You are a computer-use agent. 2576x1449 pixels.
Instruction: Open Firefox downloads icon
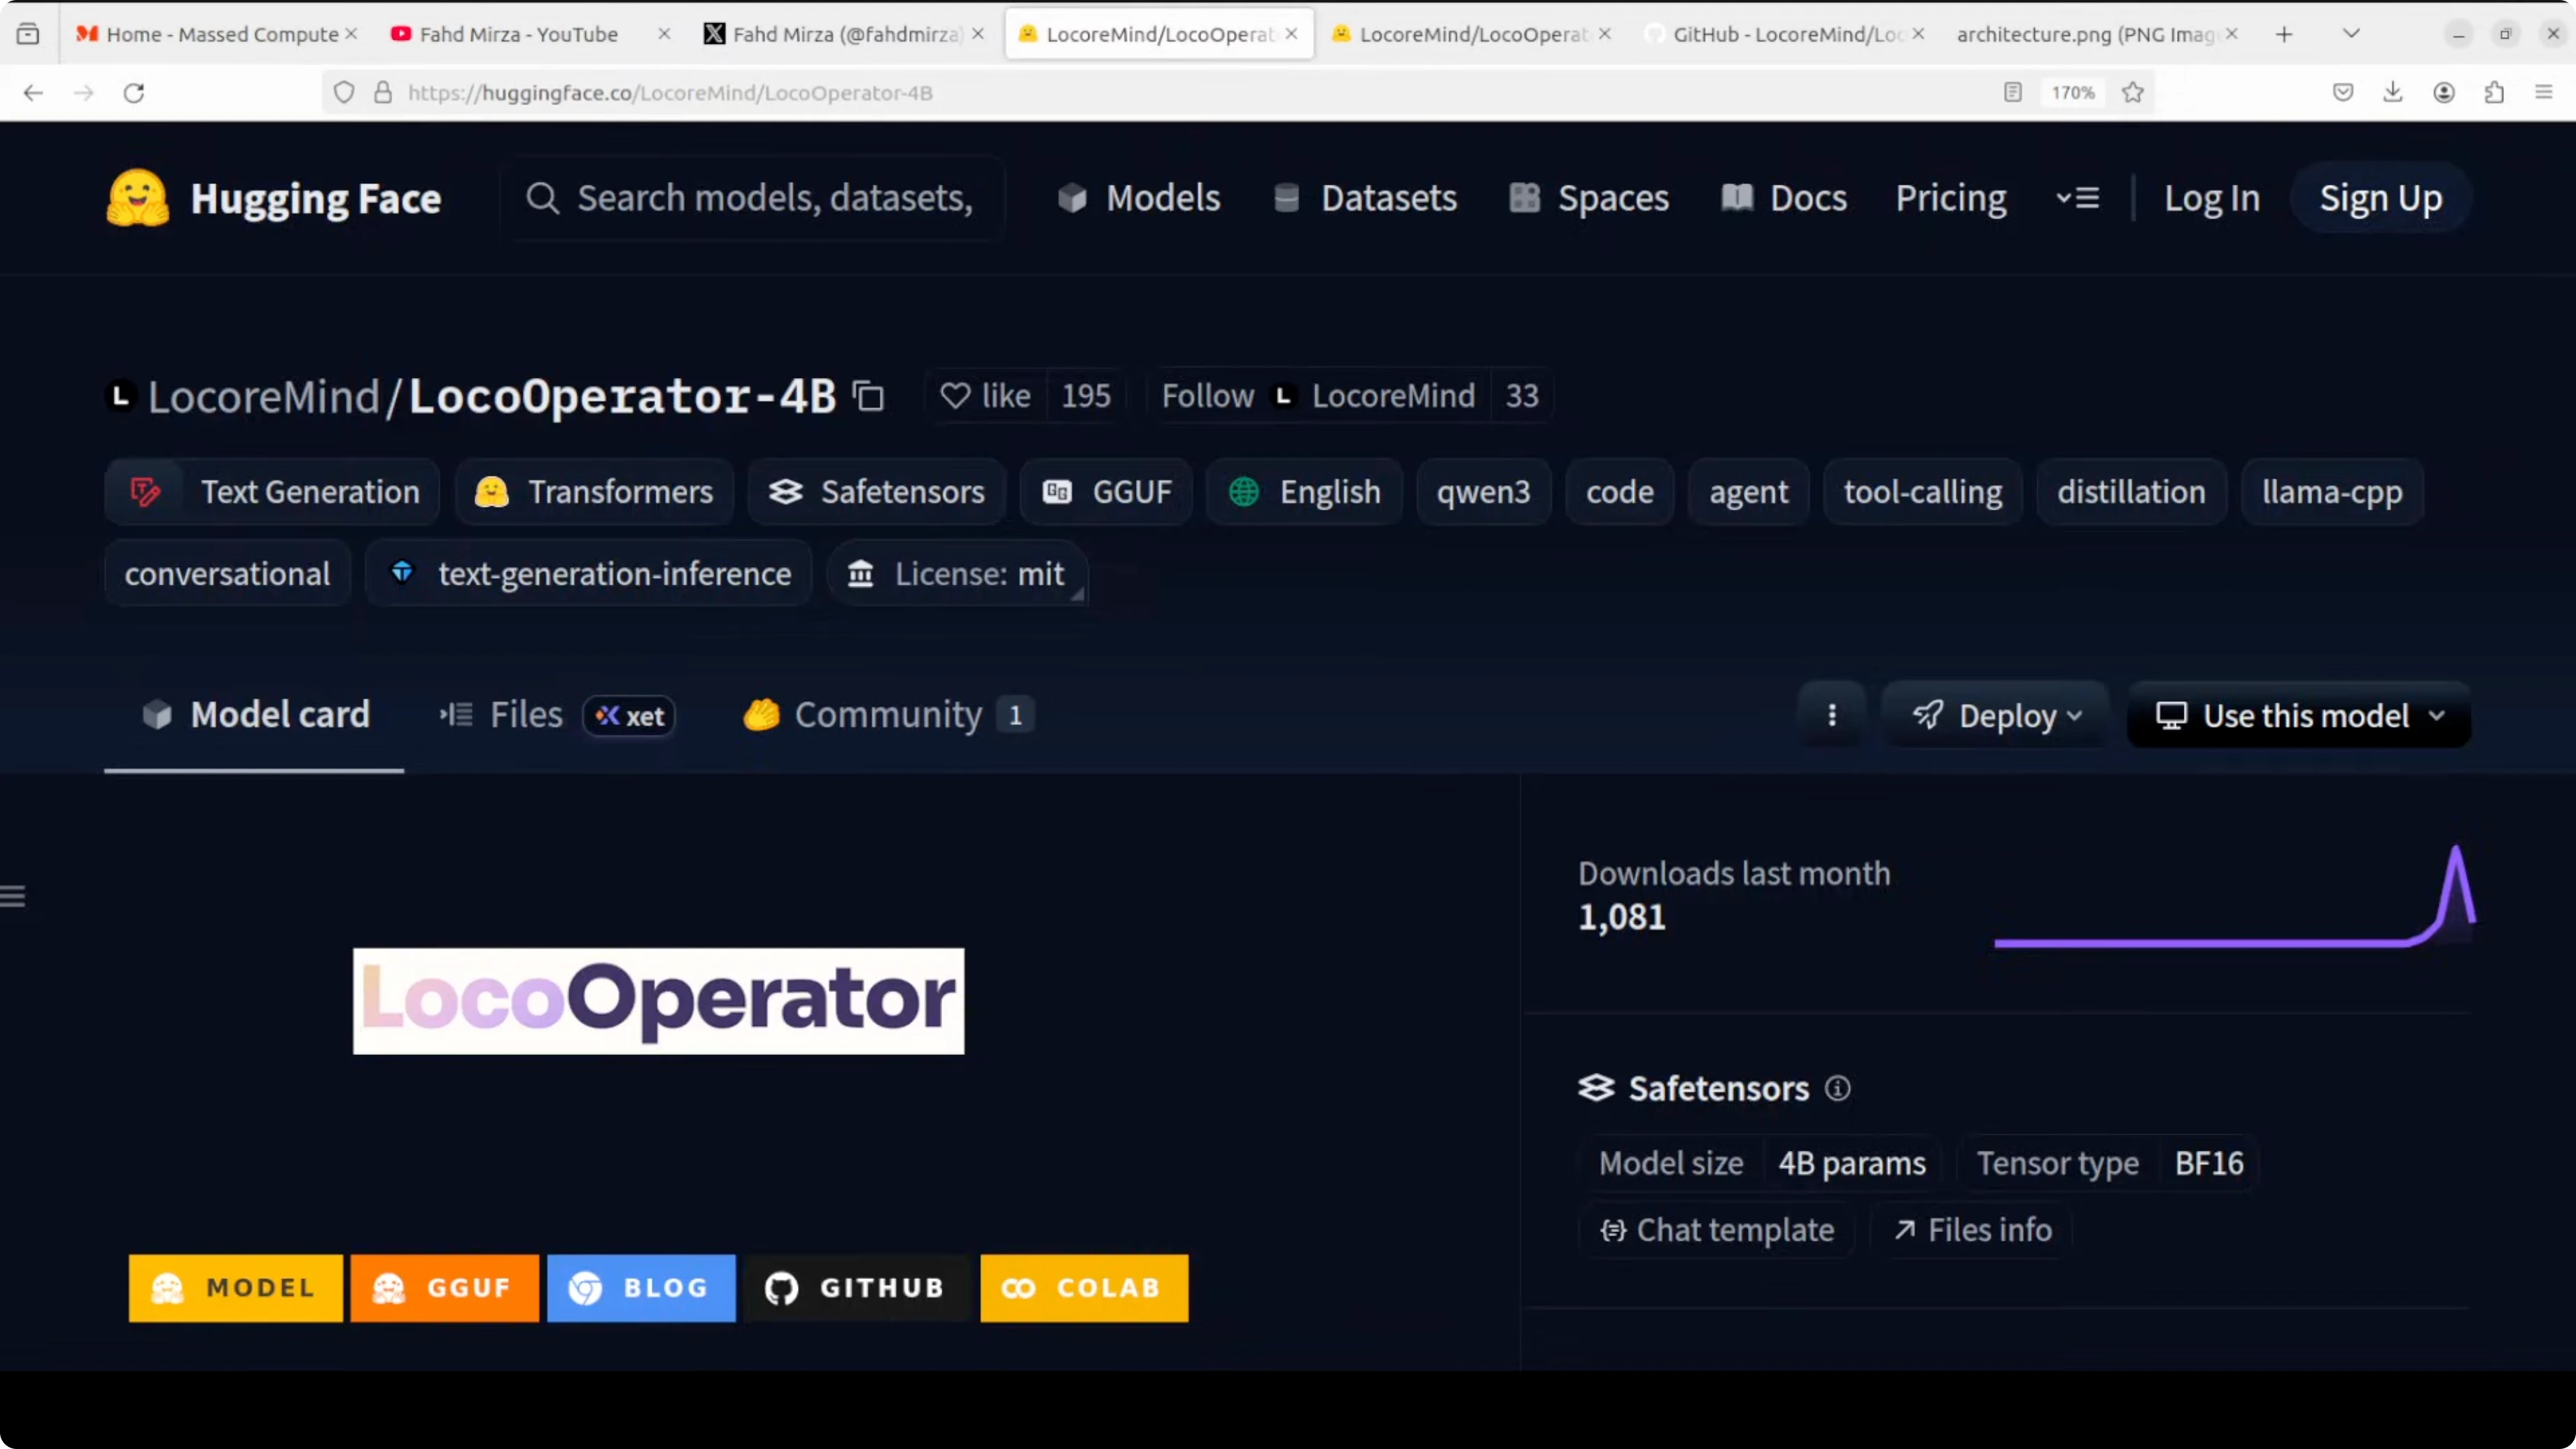point(2393,93)
